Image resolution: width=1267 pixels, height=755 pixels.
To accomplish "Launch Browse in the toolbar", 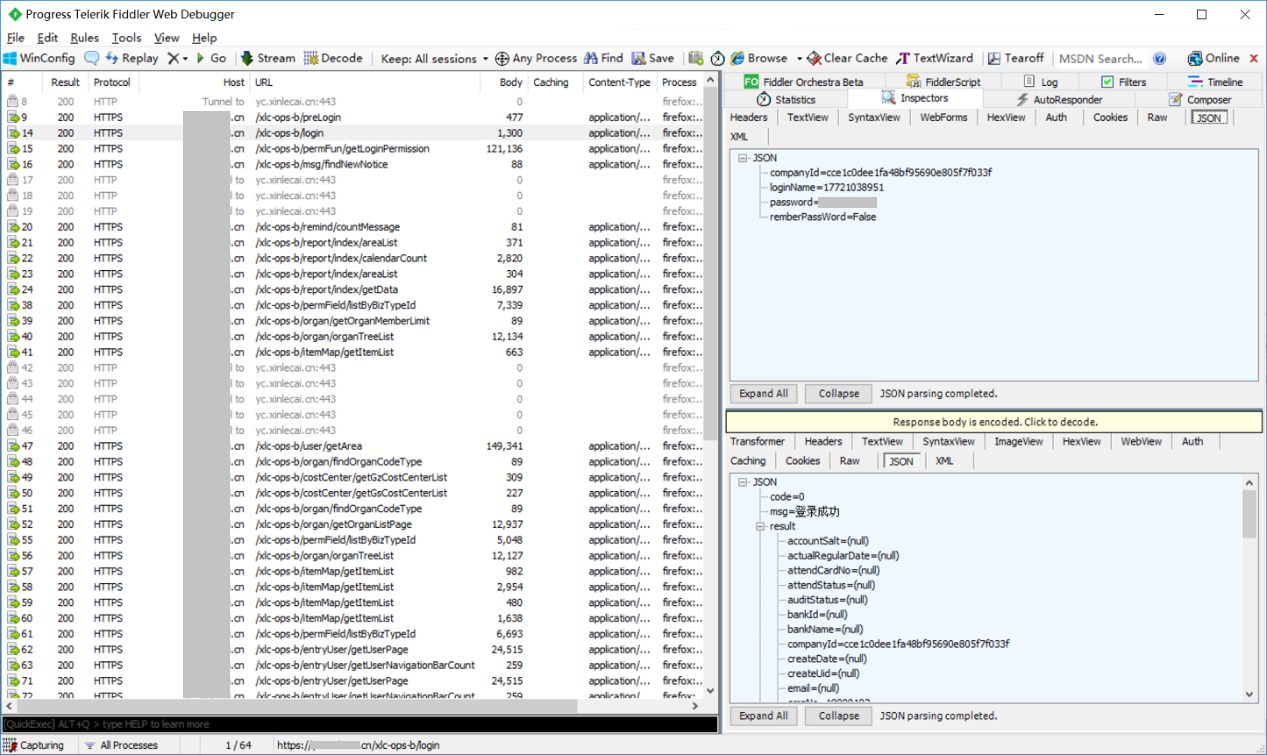I will [759, 58].
